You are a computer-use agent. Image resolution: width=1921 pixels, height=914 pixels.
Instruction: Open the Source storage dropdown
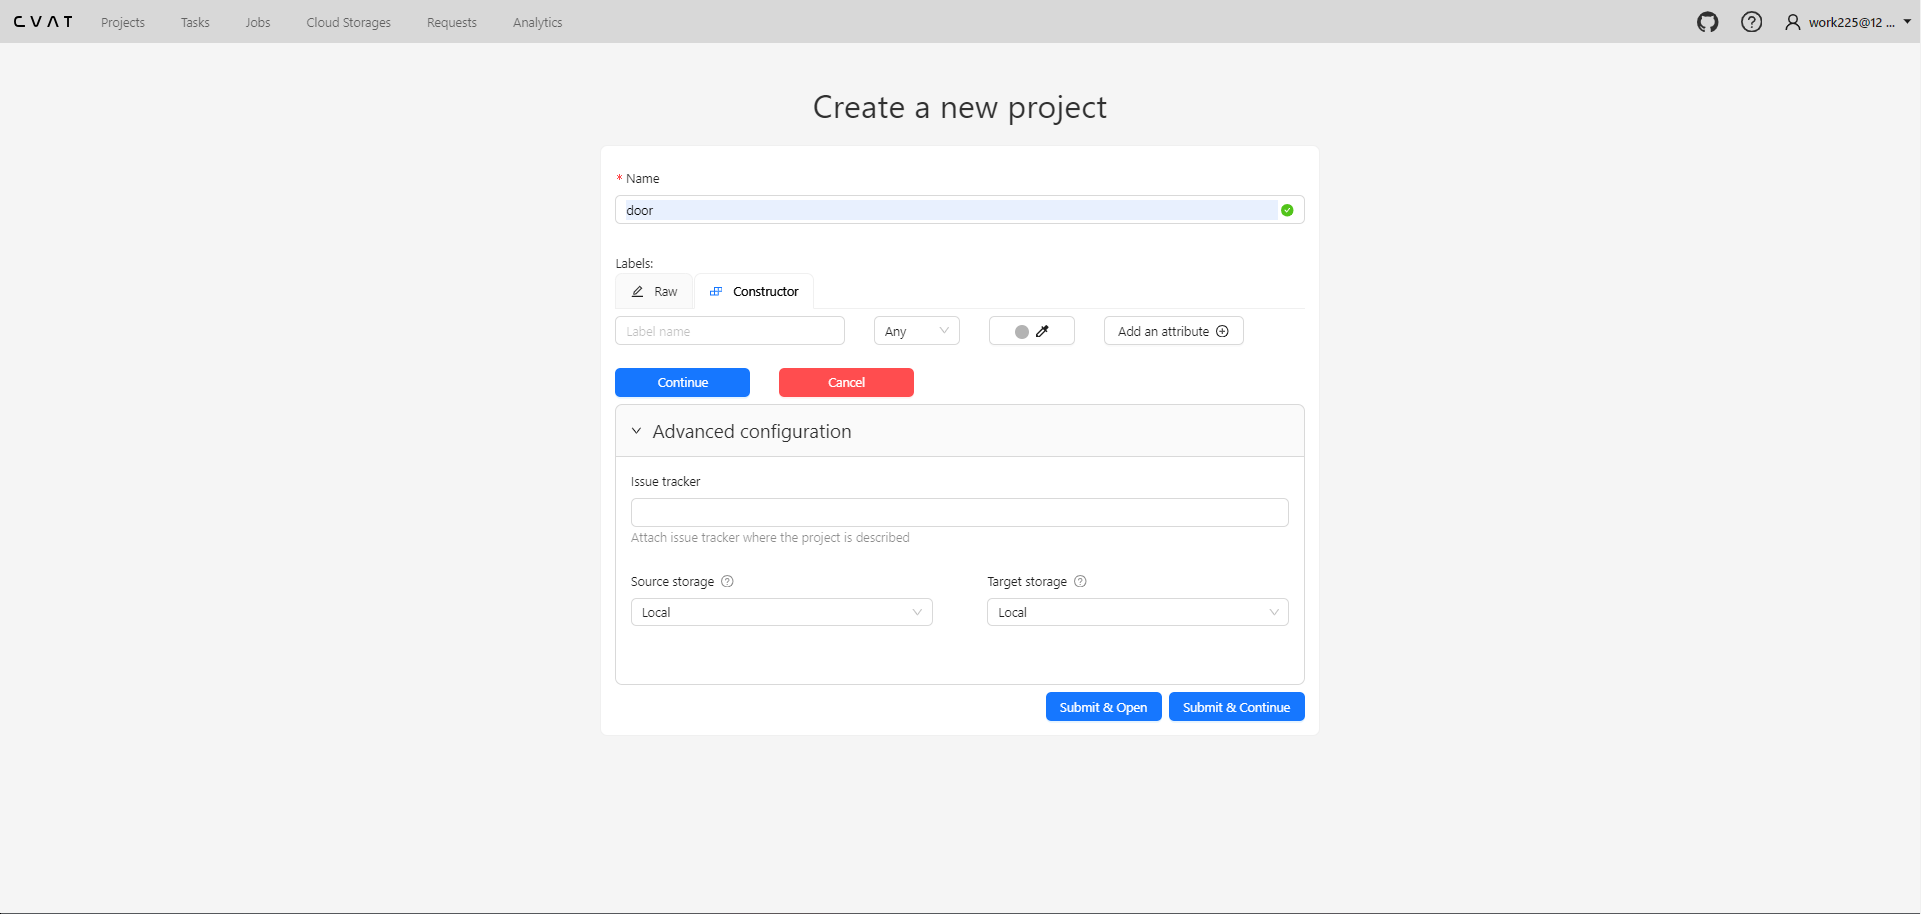pyautogui.click(x=781, y=612)
